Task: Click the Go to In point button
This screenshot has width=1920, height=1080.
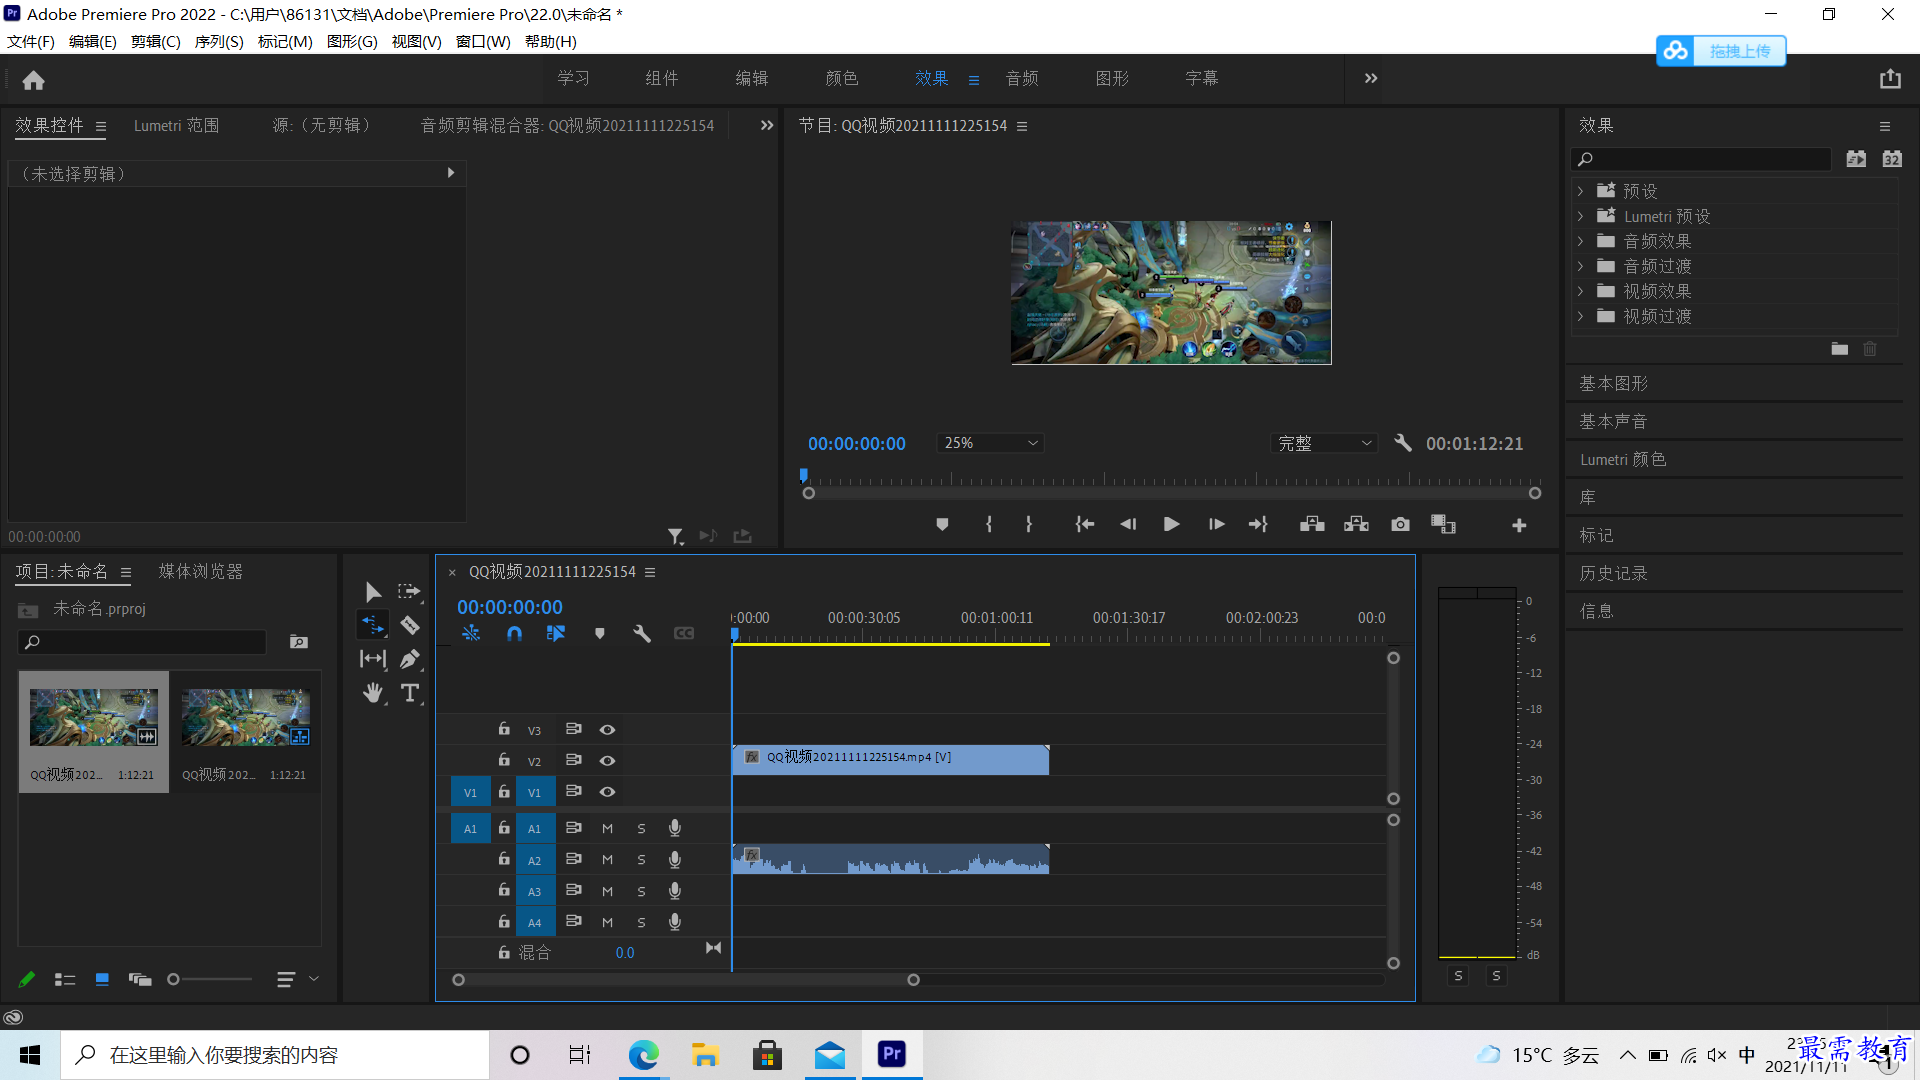Action: [x=1085, y=524]
